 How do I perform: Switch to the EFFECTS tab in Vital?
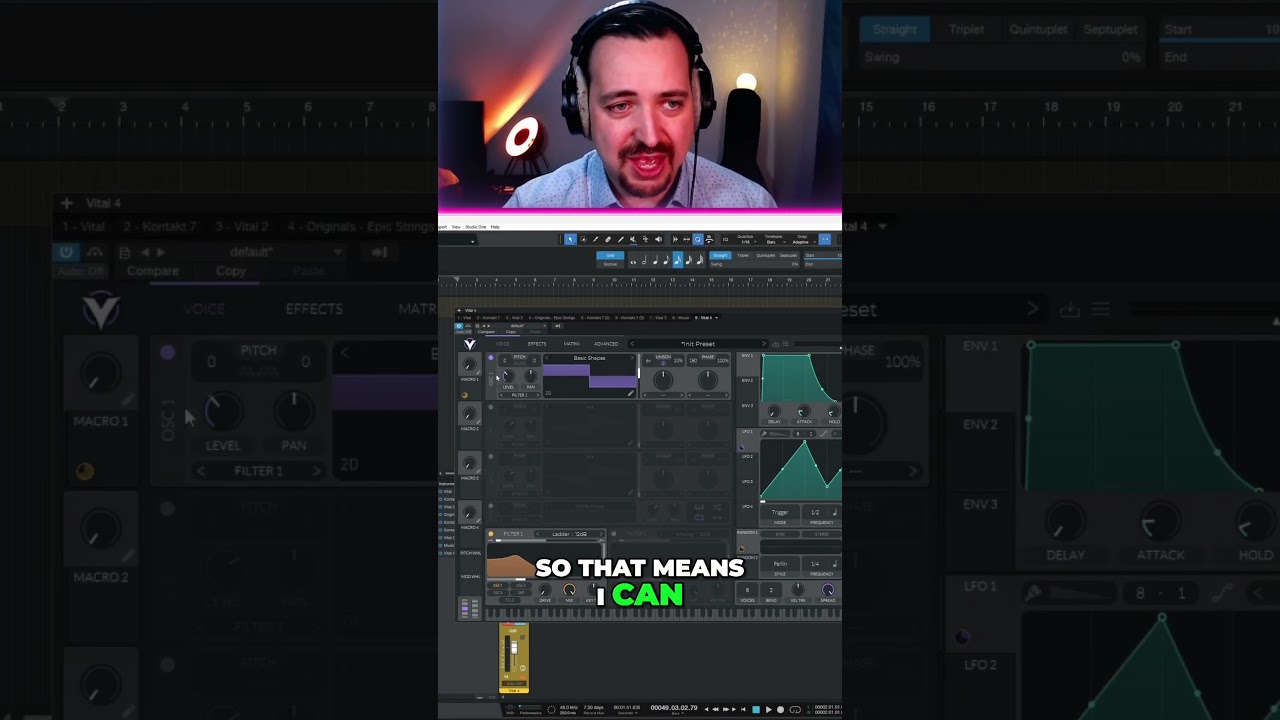[537, 344]
